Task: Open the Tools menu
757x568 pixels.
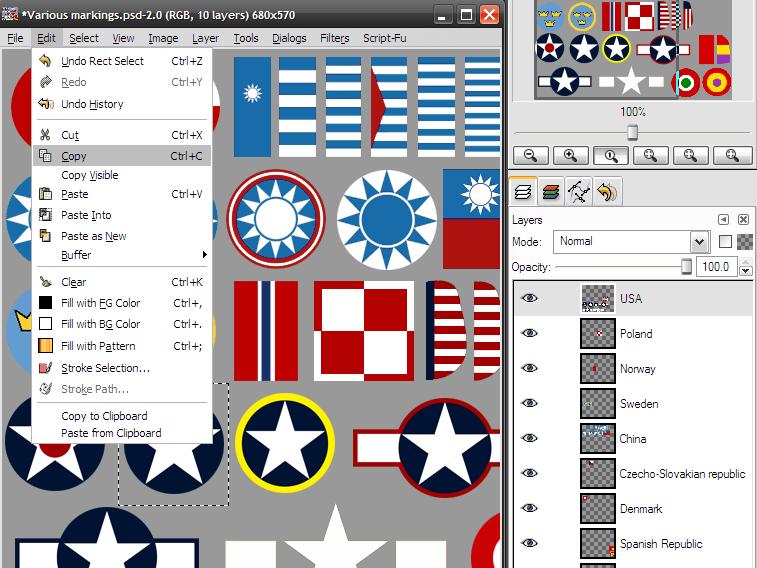Action: point(246,38)
